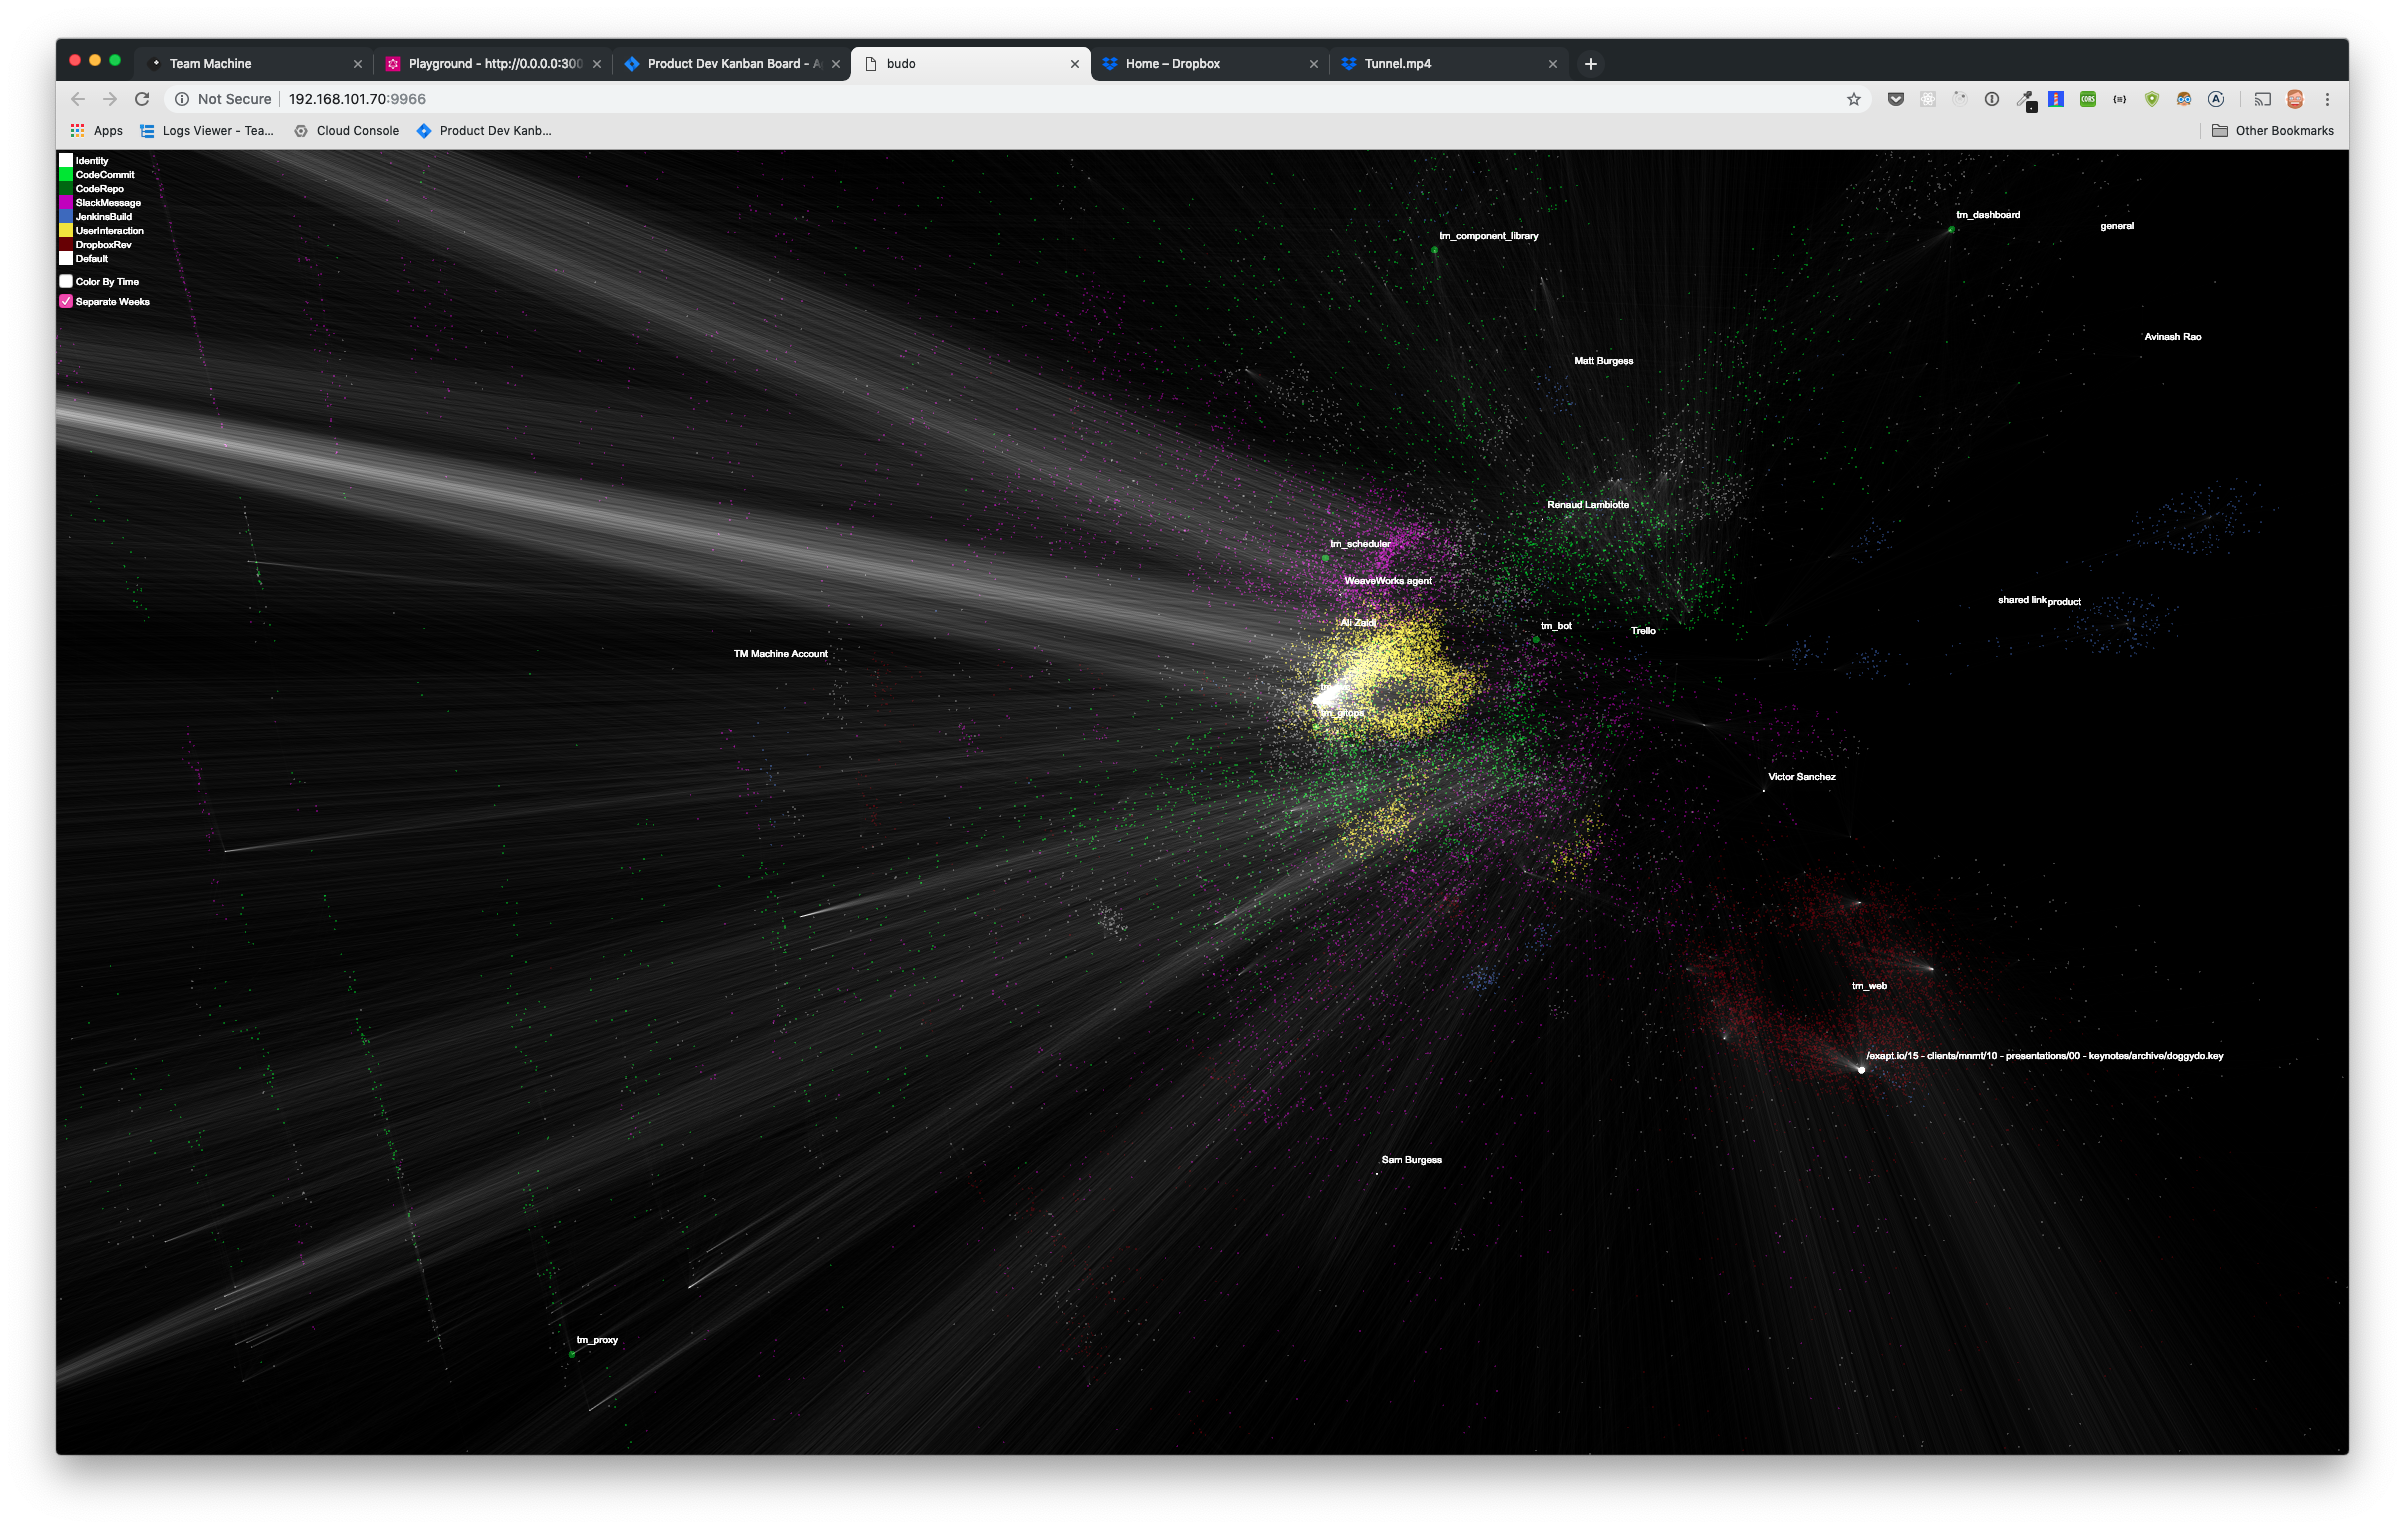This screenshot has height=1529, width=2405.
Task: Open the React Developer Tools extension icon
Action: pyautogui.click(x=1927, y=99)
